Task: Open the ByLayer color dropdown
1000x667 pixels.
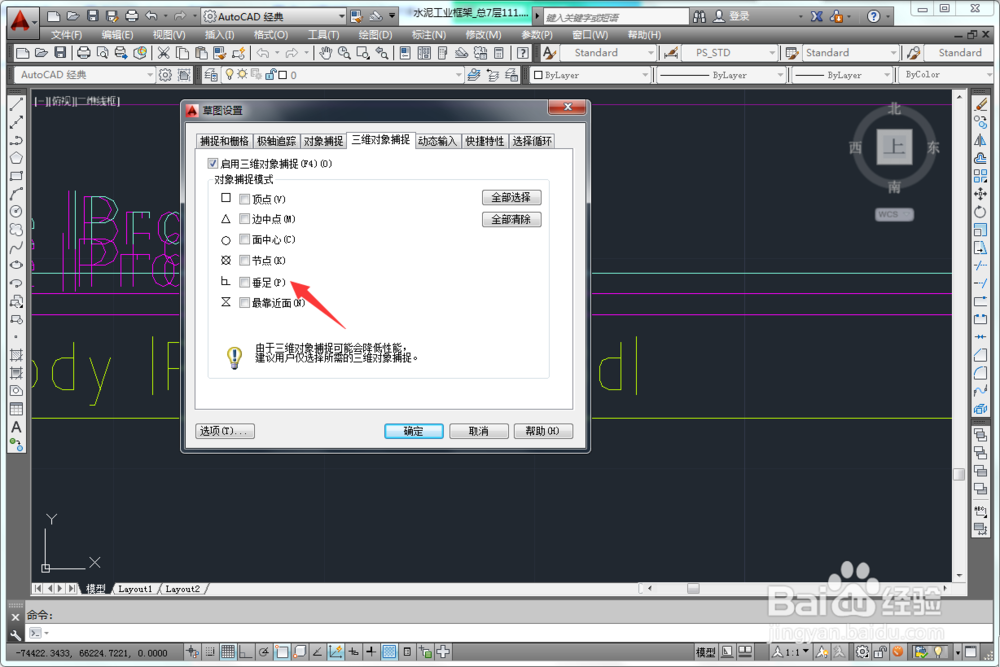Action: click(590, 75)
